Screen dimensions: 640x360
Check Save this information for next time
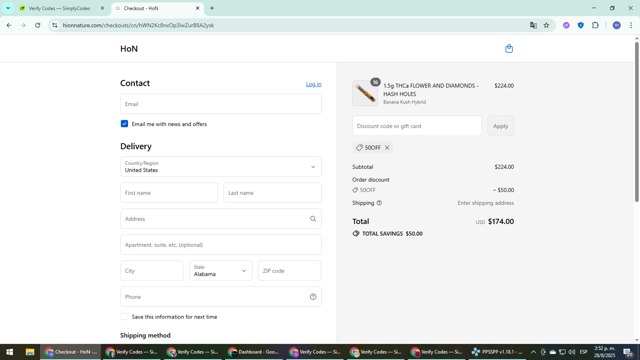point(124,317)
